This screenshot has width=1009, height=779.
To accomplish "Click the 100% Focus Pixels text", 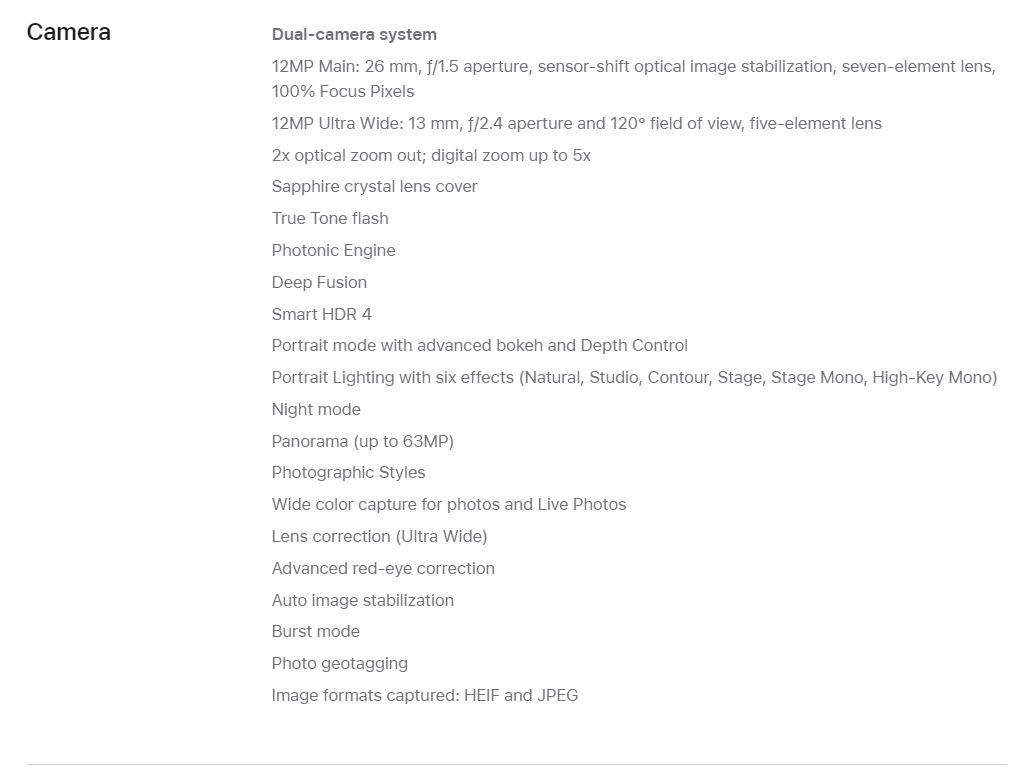I will [343, 91].
